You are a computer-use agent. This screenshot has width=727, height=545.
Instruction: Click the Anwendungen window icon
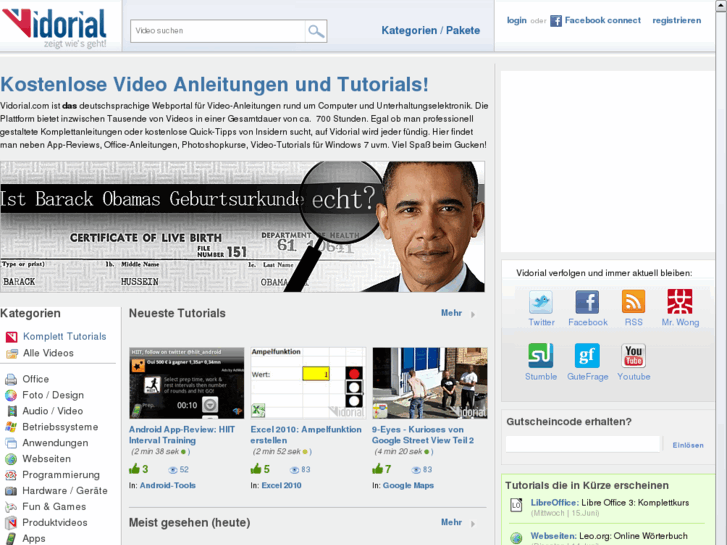(x=11, y=443)
